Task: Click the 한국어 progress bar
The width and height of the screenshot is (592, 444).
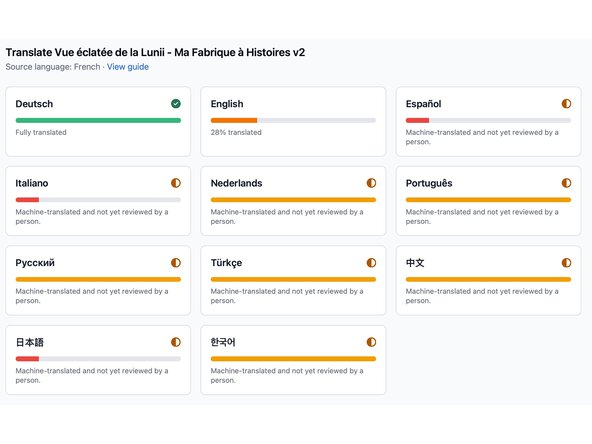Action: [x=293, y=359]
